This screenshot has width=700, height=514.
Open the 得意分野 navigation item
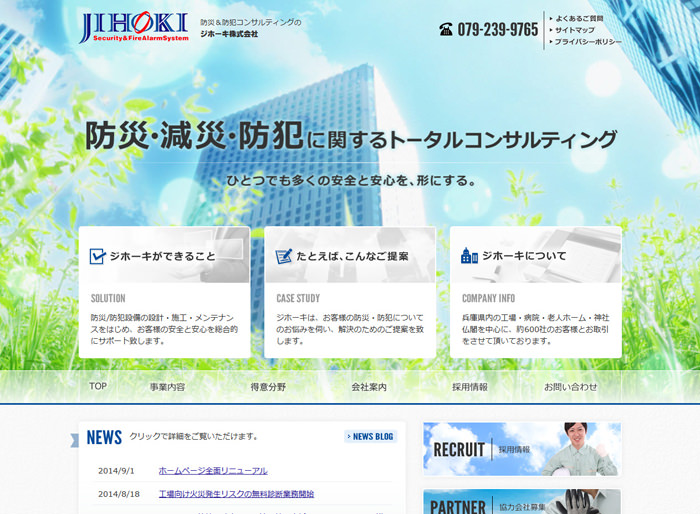pos(268,387)
